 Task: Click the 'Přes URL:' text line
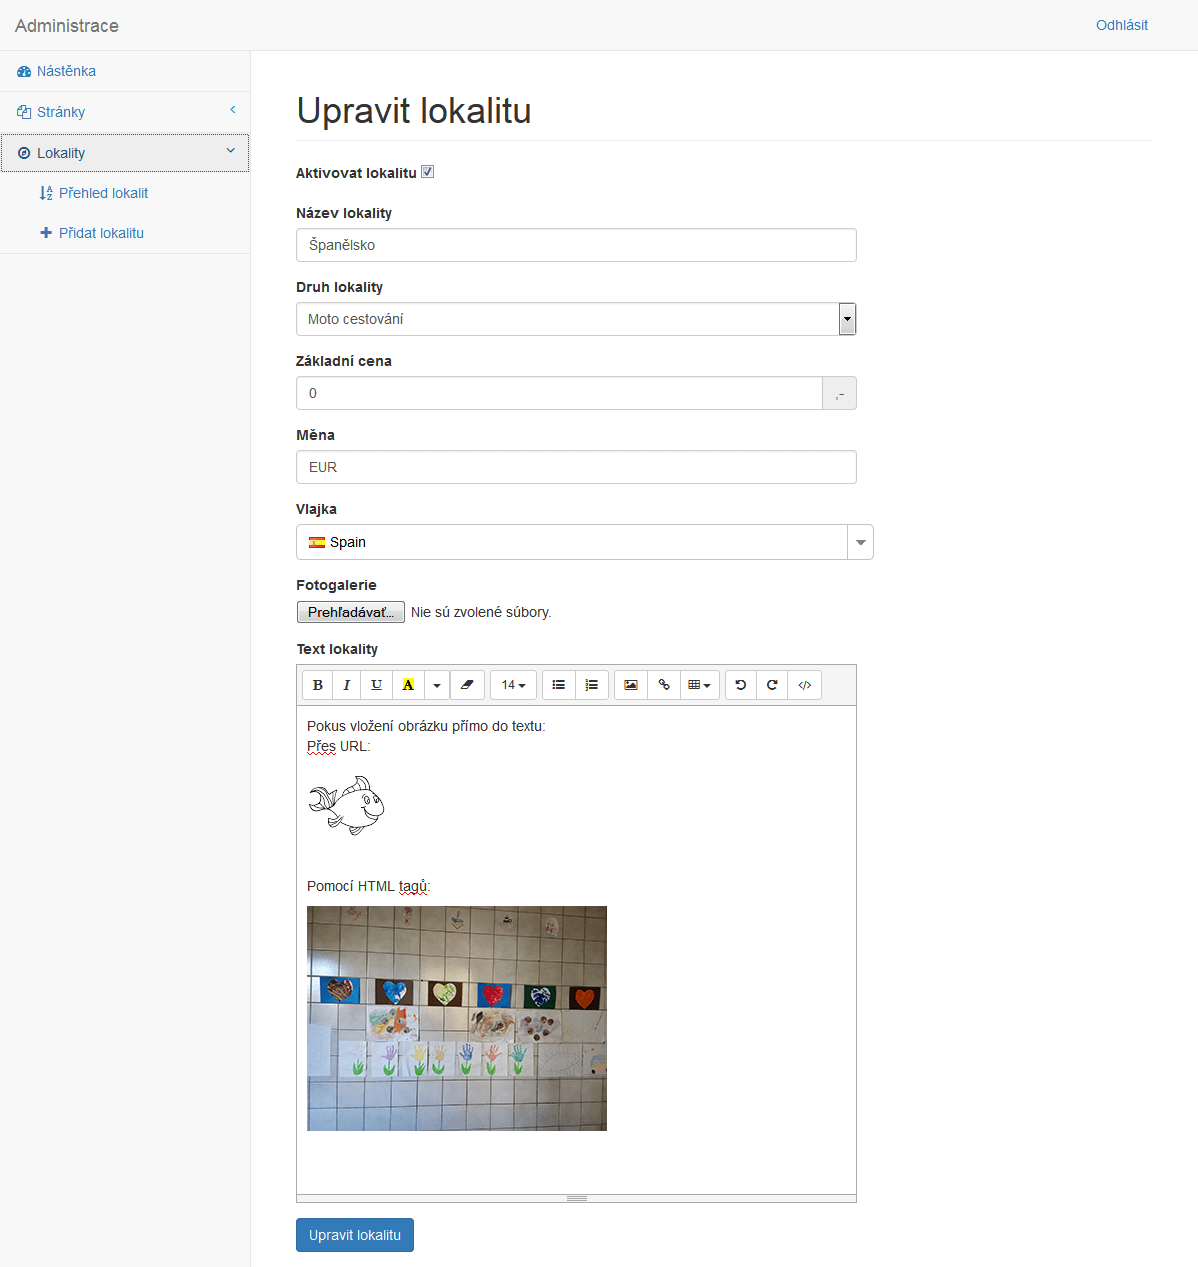pos(339,746)
